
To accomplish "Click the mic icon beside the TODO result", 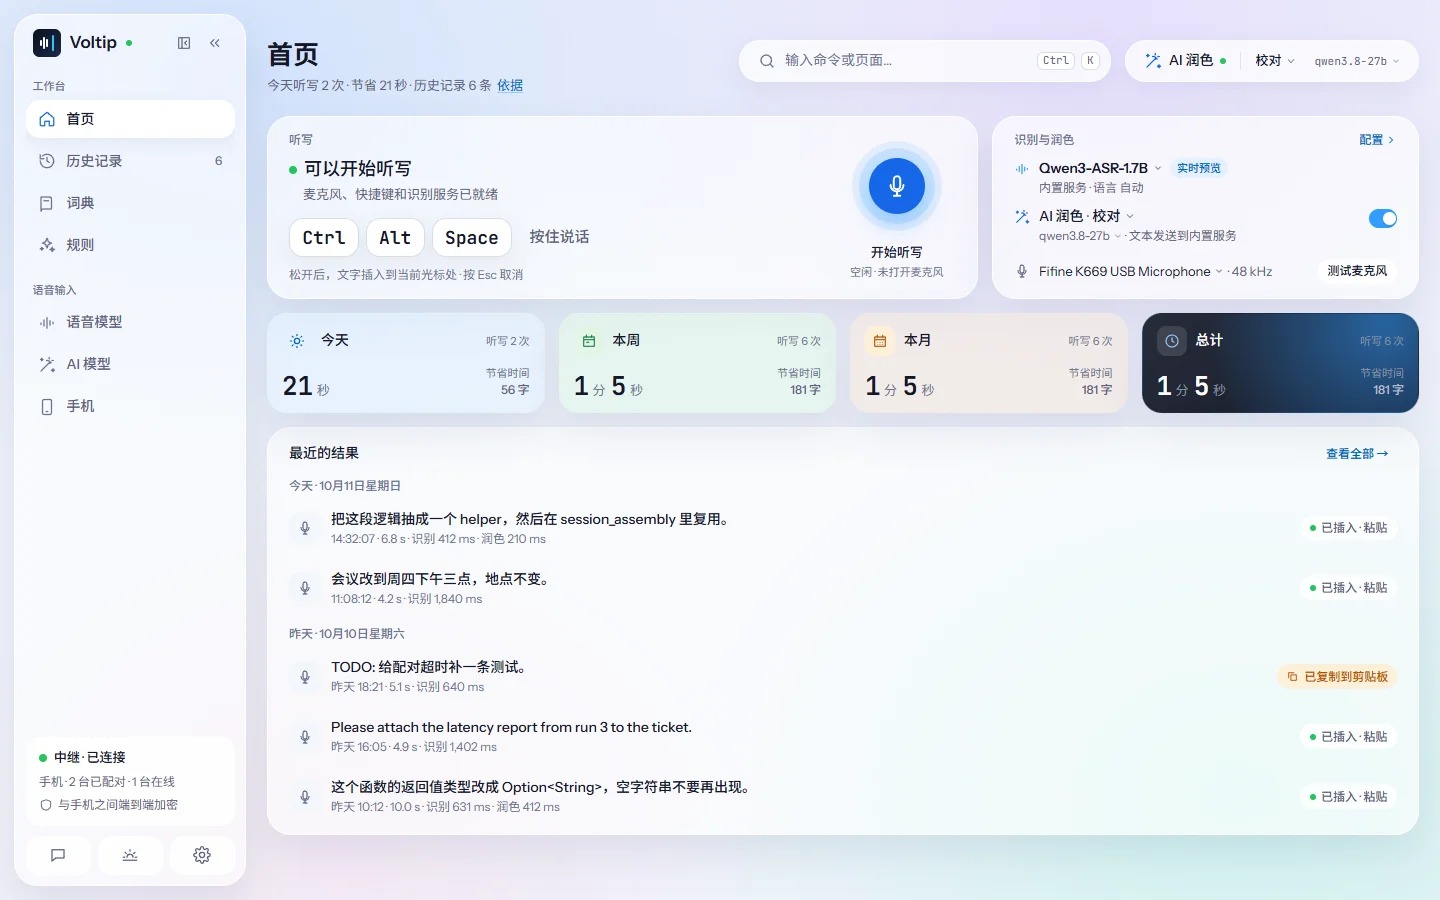I will 305,677.
